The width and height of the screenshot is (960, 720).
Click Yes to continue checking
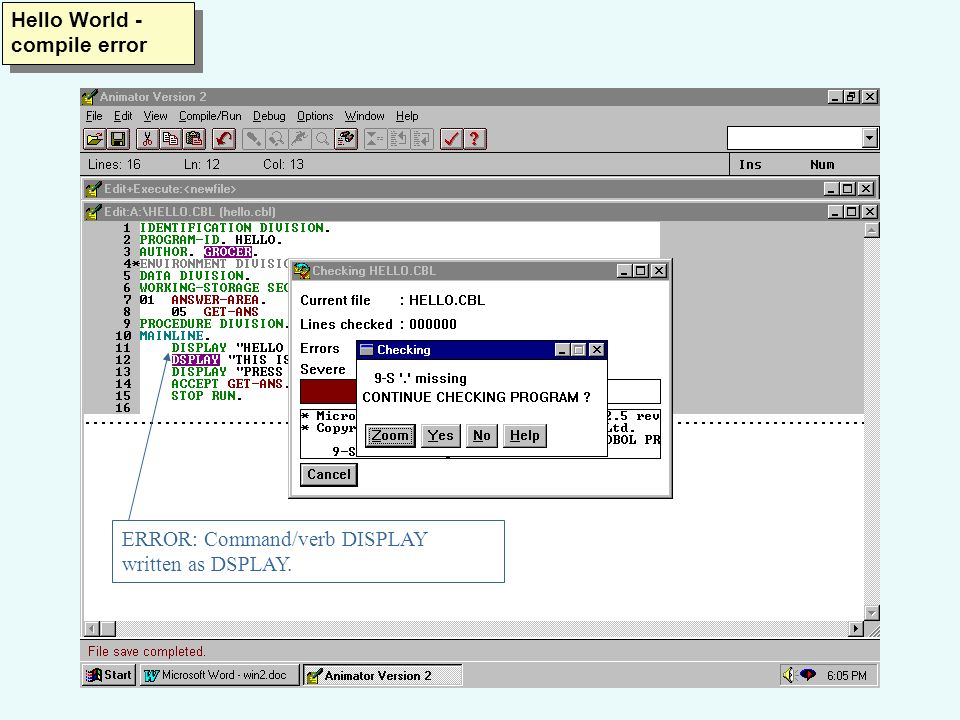click(440, 436)
